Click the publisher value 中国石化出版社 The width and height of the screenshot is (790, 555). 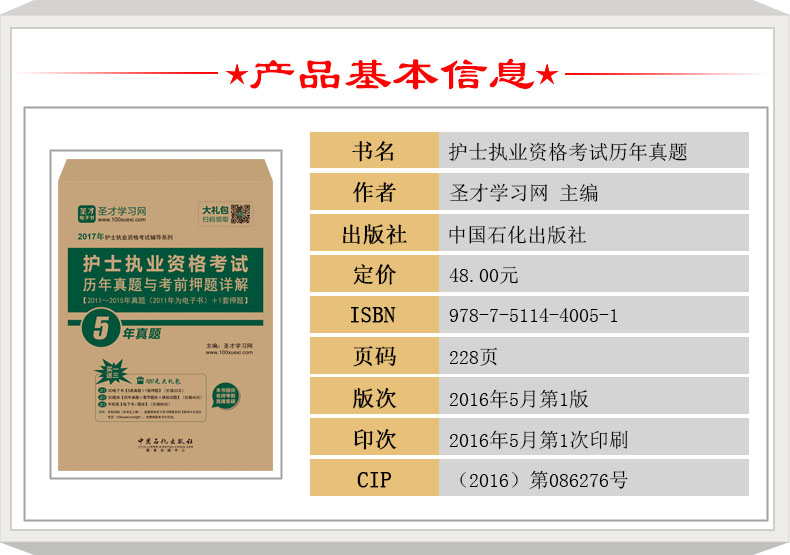tap(517, 235)
